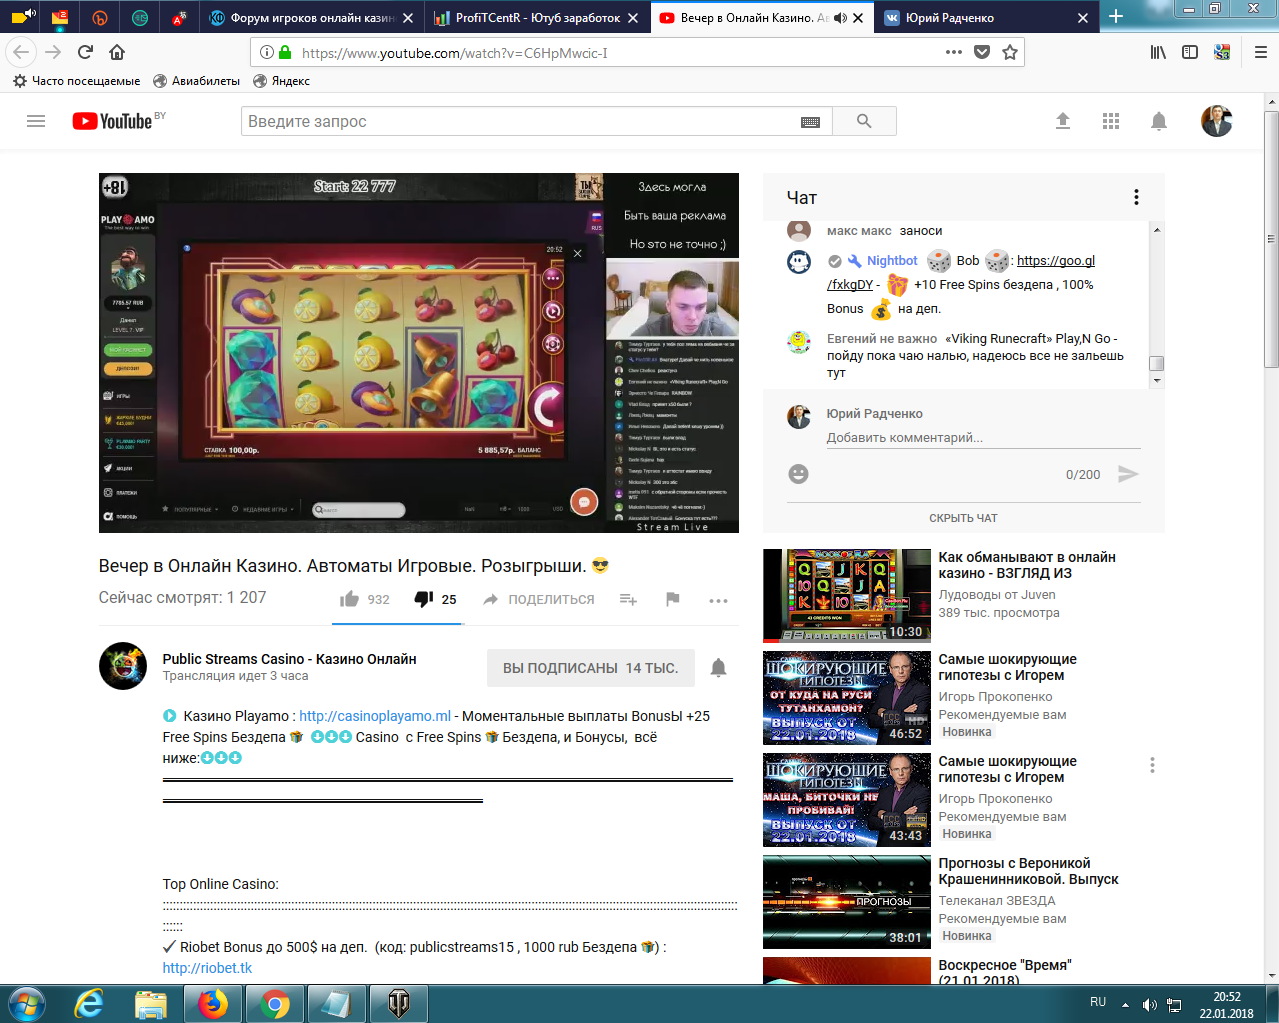The image size is (1279, 1023).
Task: Click the page vertical scrollbar
Action: [x=1272, y=239]
